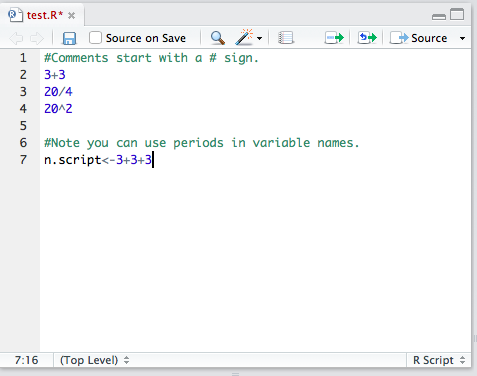Close the test.R tab
The width and height of the screenshot is (477, 376).
(x=71, y=15)
